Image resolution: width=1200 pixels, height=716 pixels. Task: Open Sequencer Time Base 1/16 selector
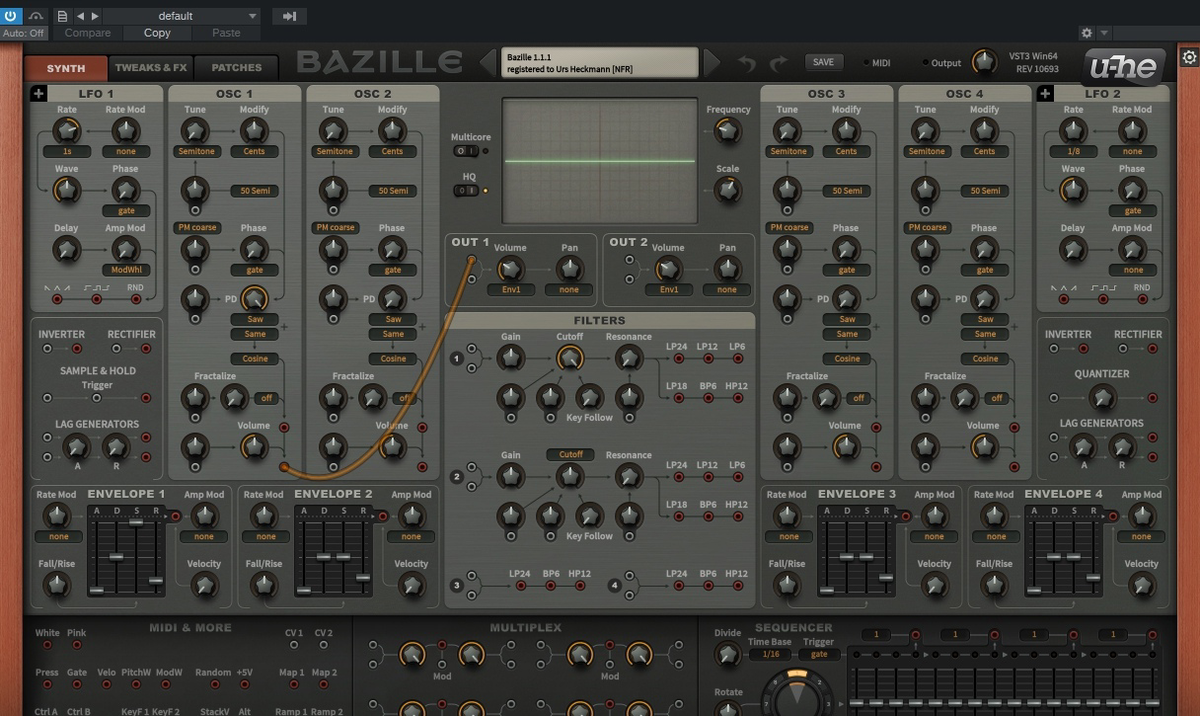[770, 654]
